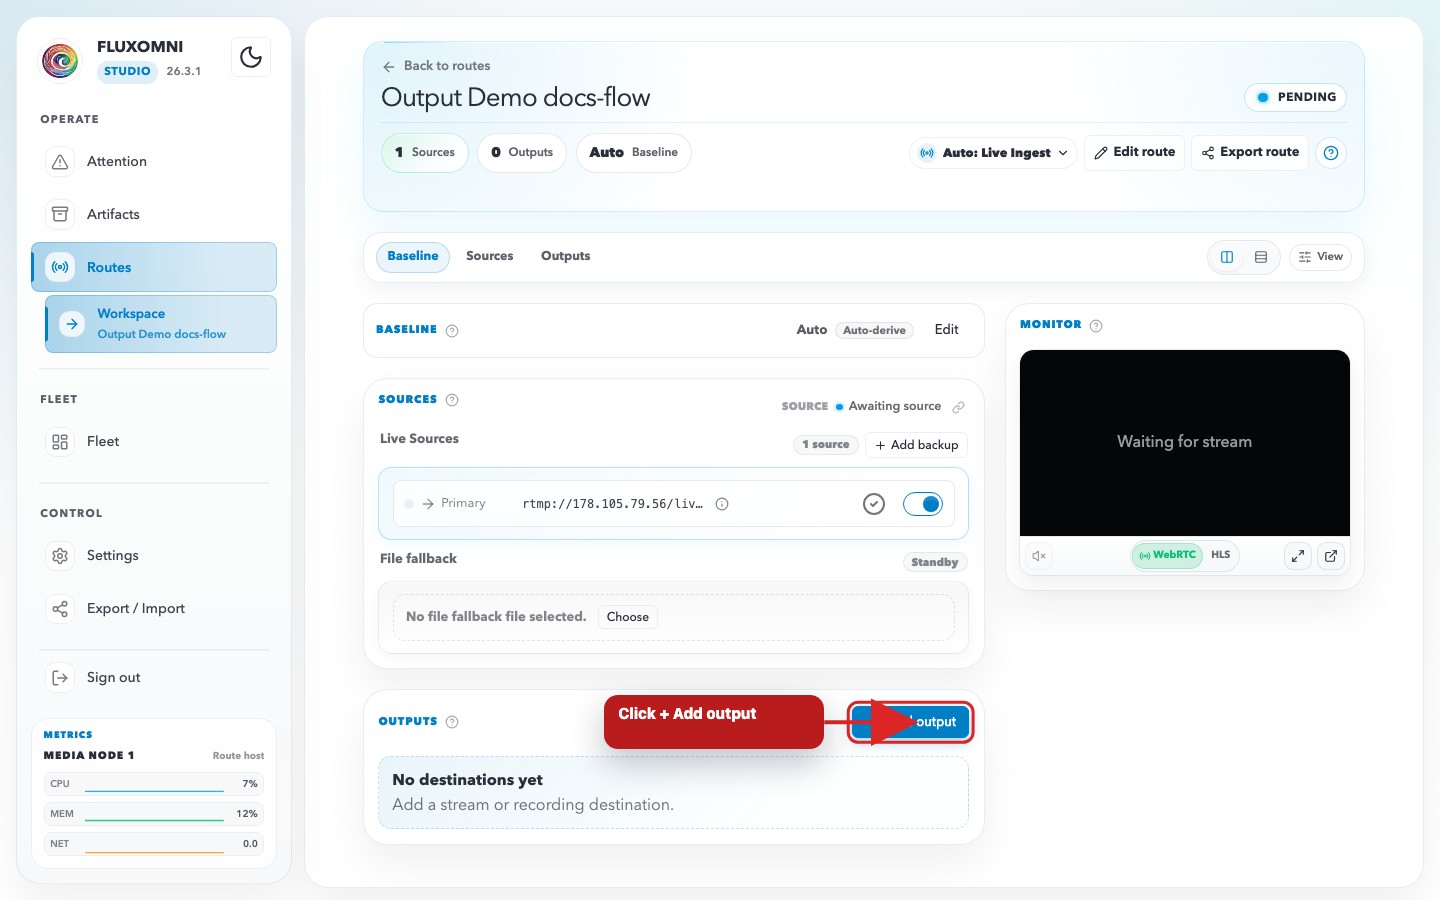Choose a file fallback file
The image size is (1440, 900).
tap(628, 617)
